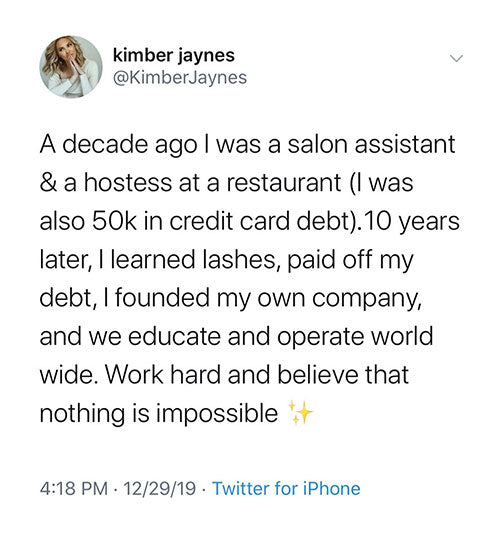Click 'founded my own company' text
The image size is (496, 542).
pos(265,299)
